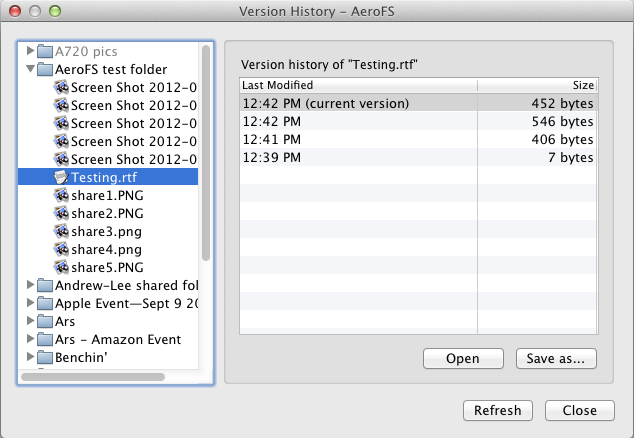634x438 pixels.
Task: Select the 12:42 PM (current version) row
Action: (x=418, y=103)
